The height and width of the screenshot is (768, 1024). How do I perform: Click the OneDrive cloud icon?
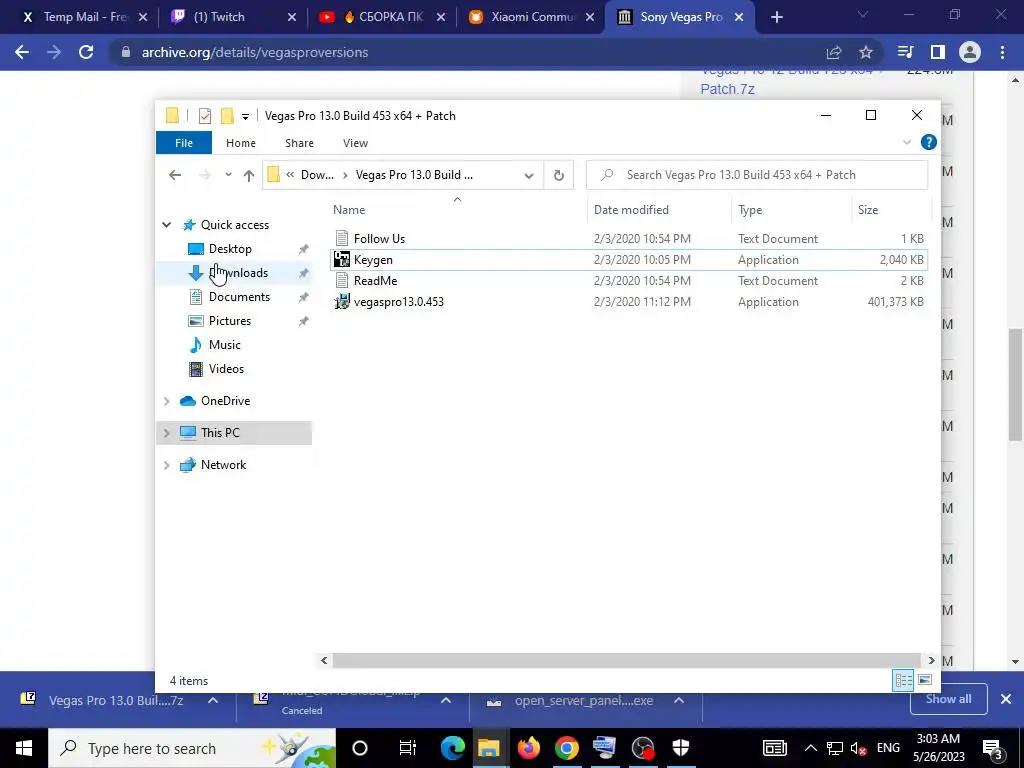tap(188, 400)
